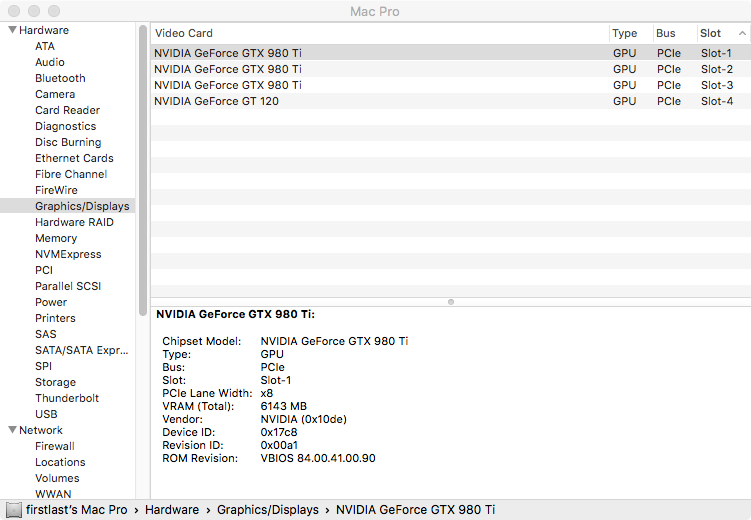Click the Hardware category label
Viewport: 751px width, 520px height.
pos(44,30)
